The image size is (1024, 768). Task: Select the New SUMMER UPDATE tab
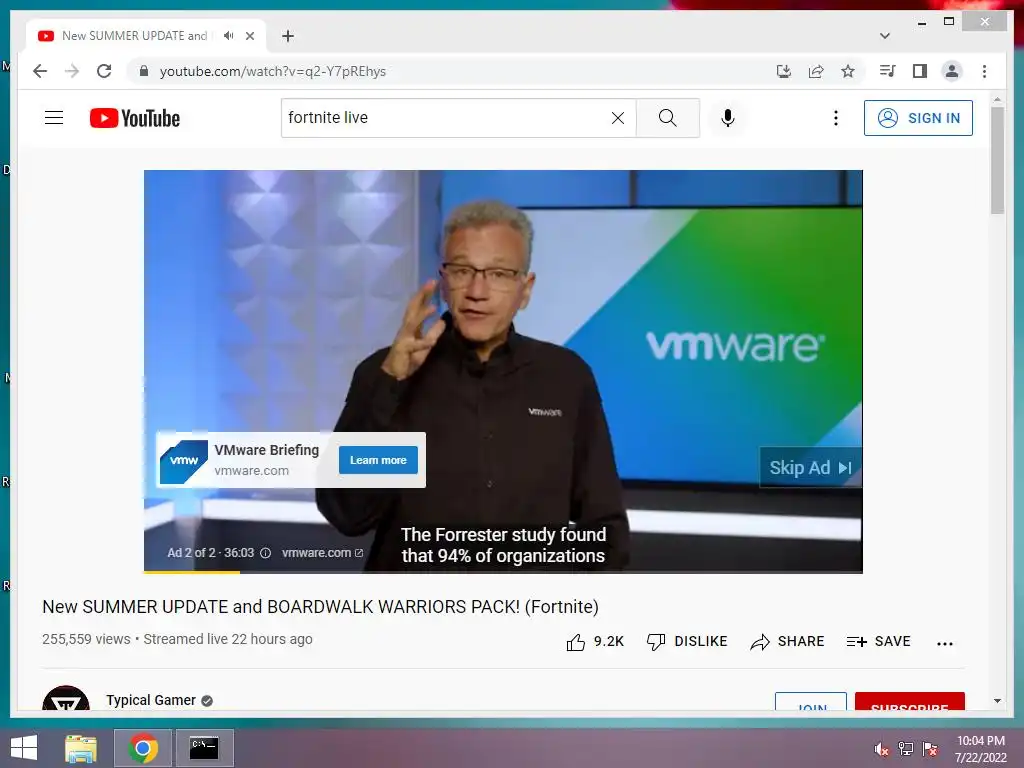click(x=146, y=36)
